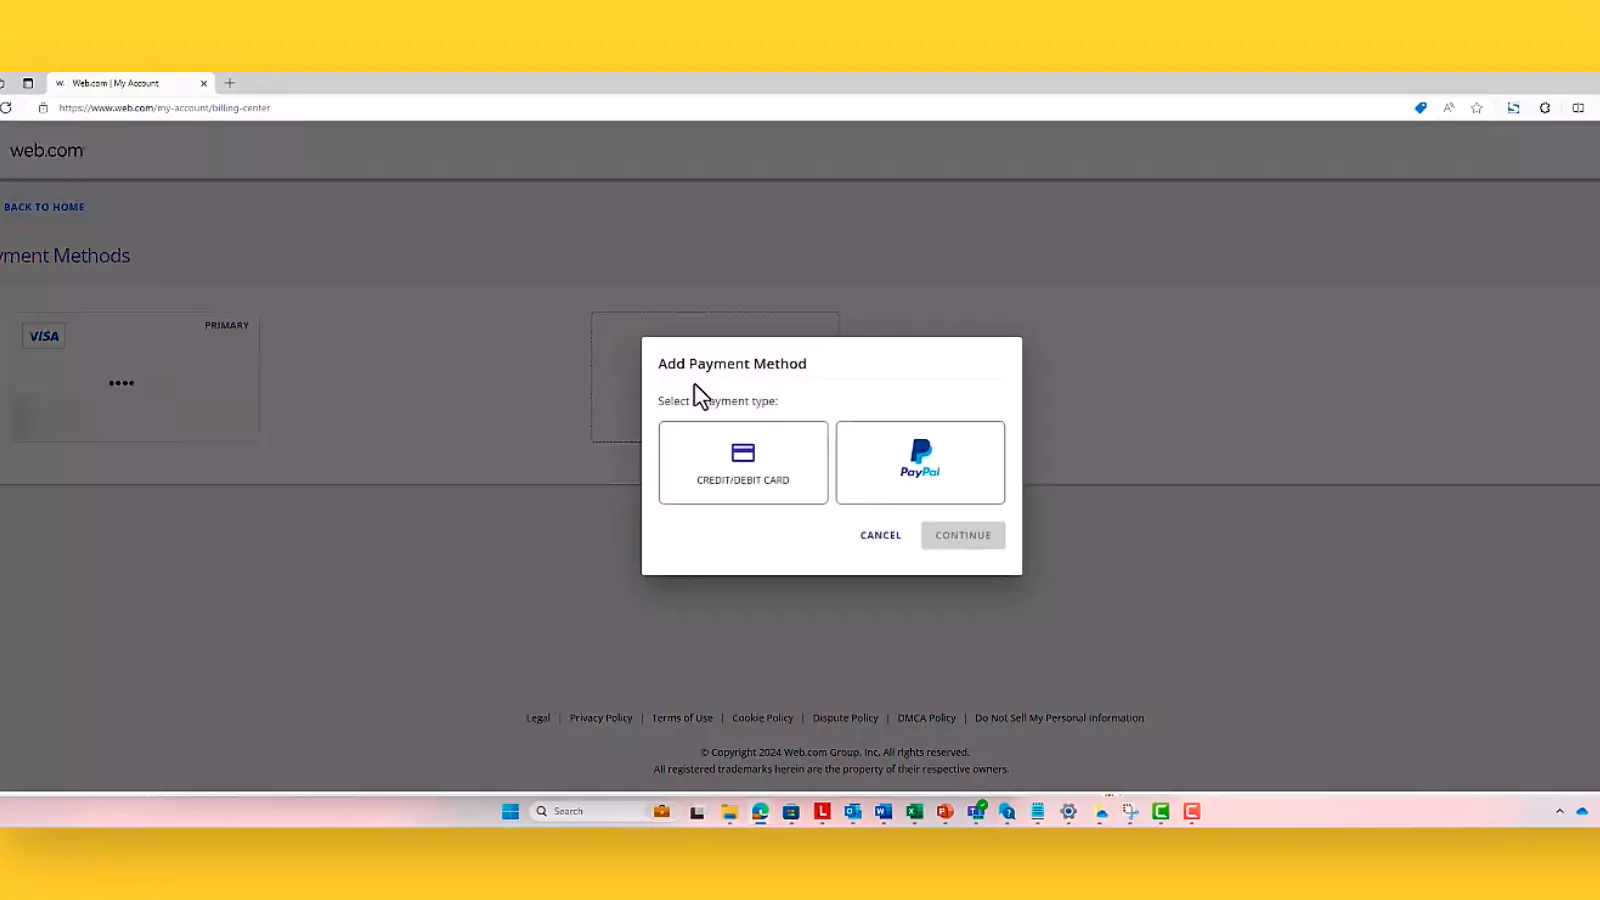Open Outlook from the taskbar

click(853, 812)
